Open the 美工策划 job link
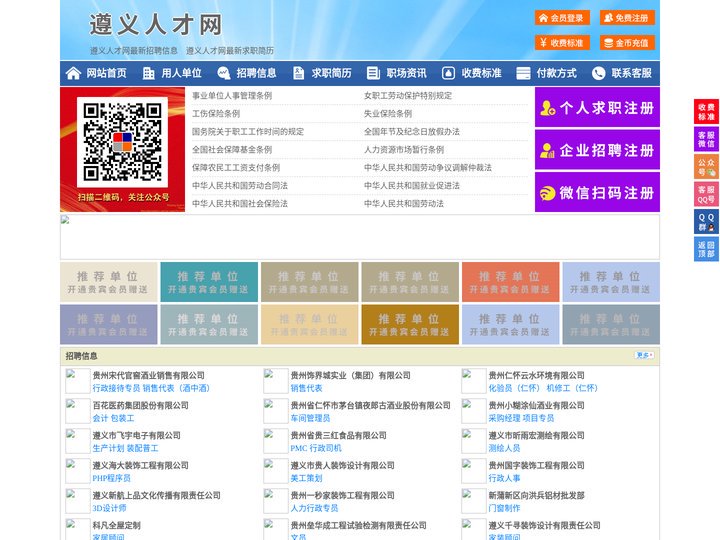720x540 pixels. pyautogui.click(x=306, y=478)
